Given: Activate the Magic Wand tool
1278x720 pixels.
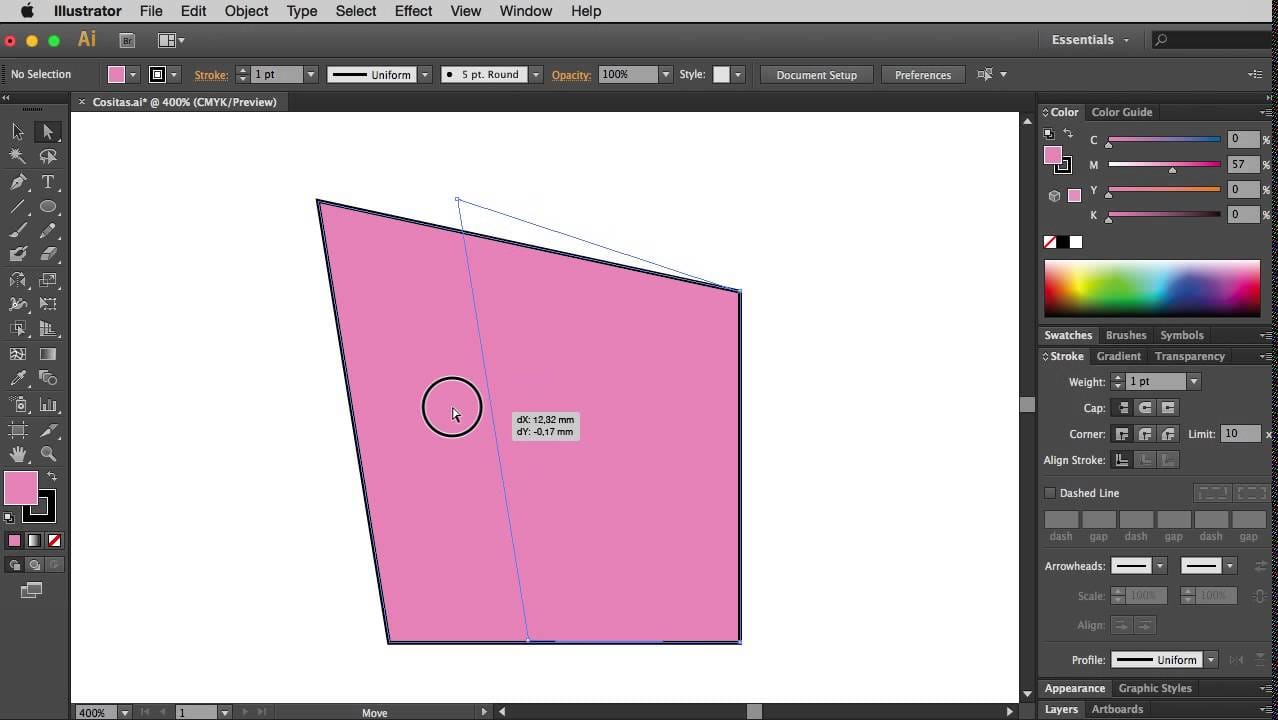Looking at the screenshot, I should coord(18,157).
